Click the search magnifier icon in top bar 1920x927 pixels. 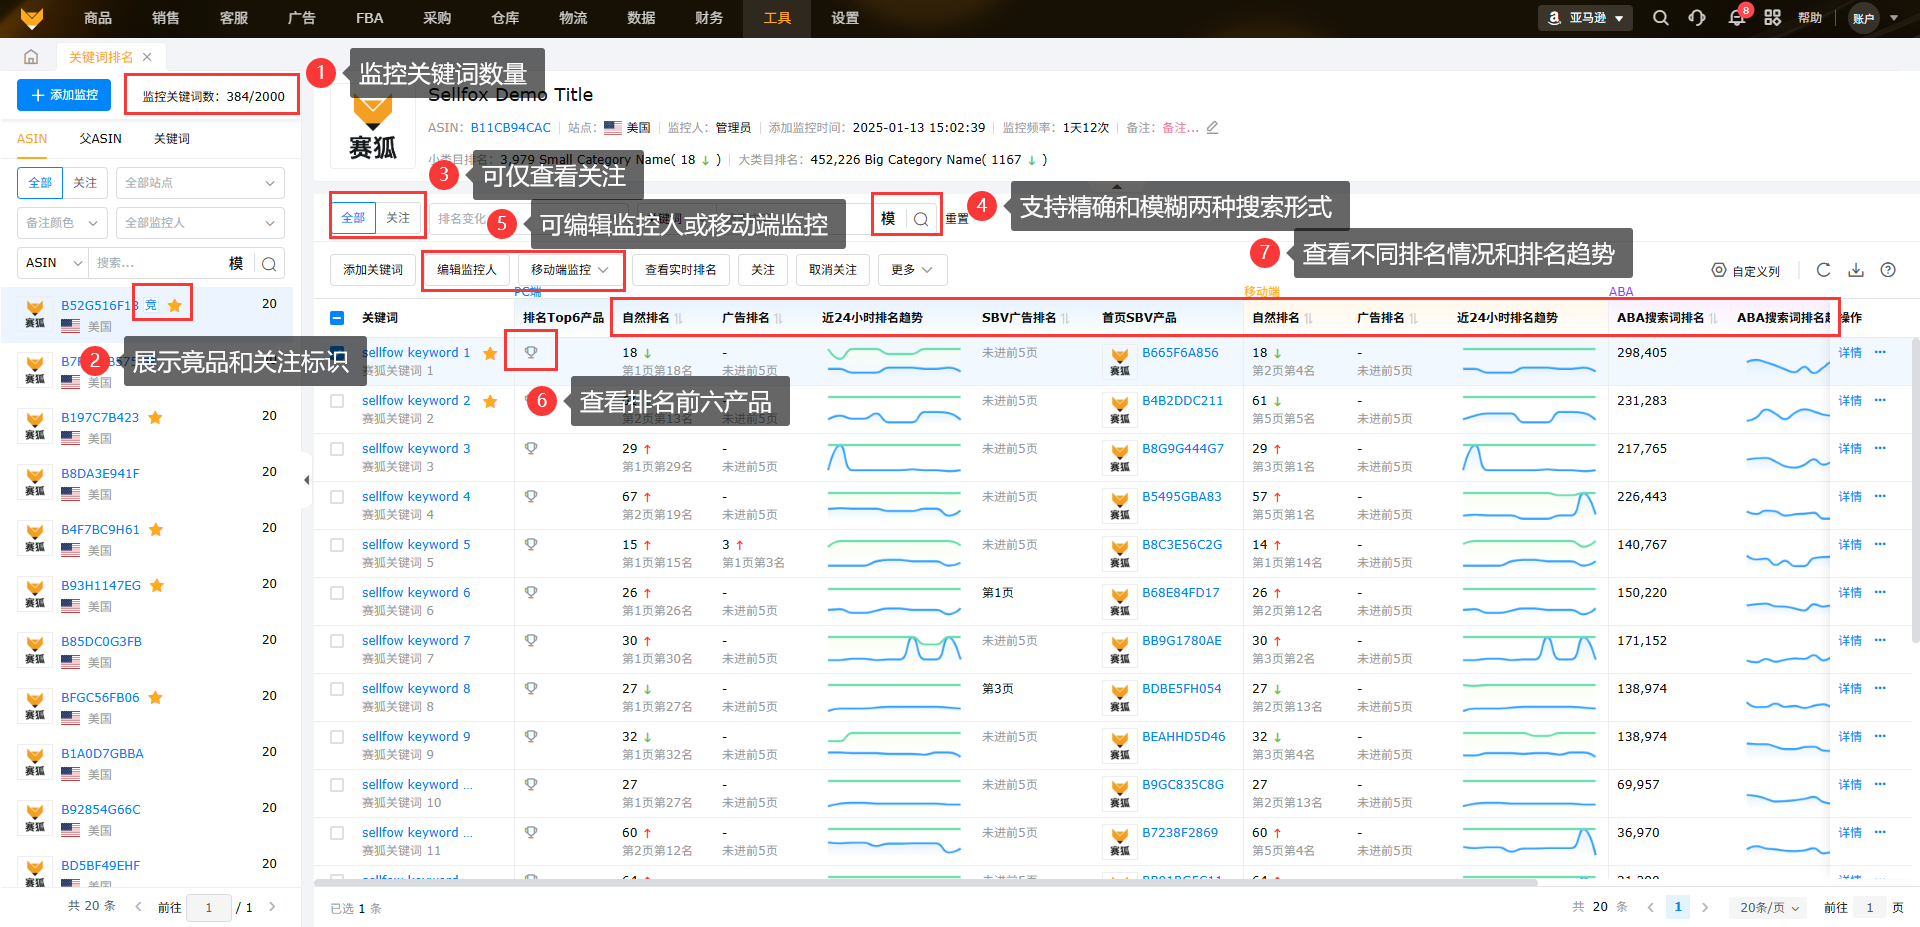click(1660, 18)
